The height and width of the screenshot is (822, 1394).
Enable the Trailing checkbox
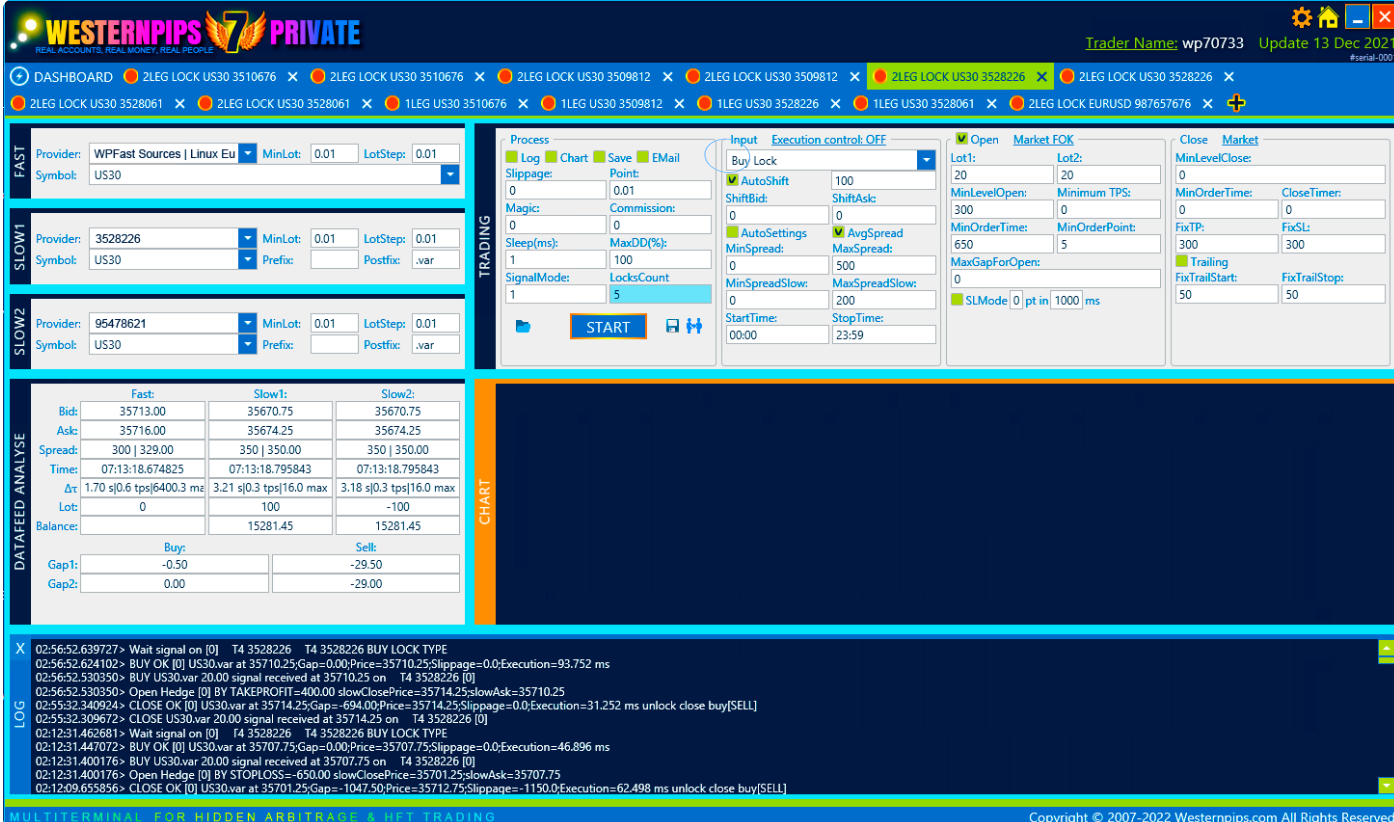tap(1181, 262)
